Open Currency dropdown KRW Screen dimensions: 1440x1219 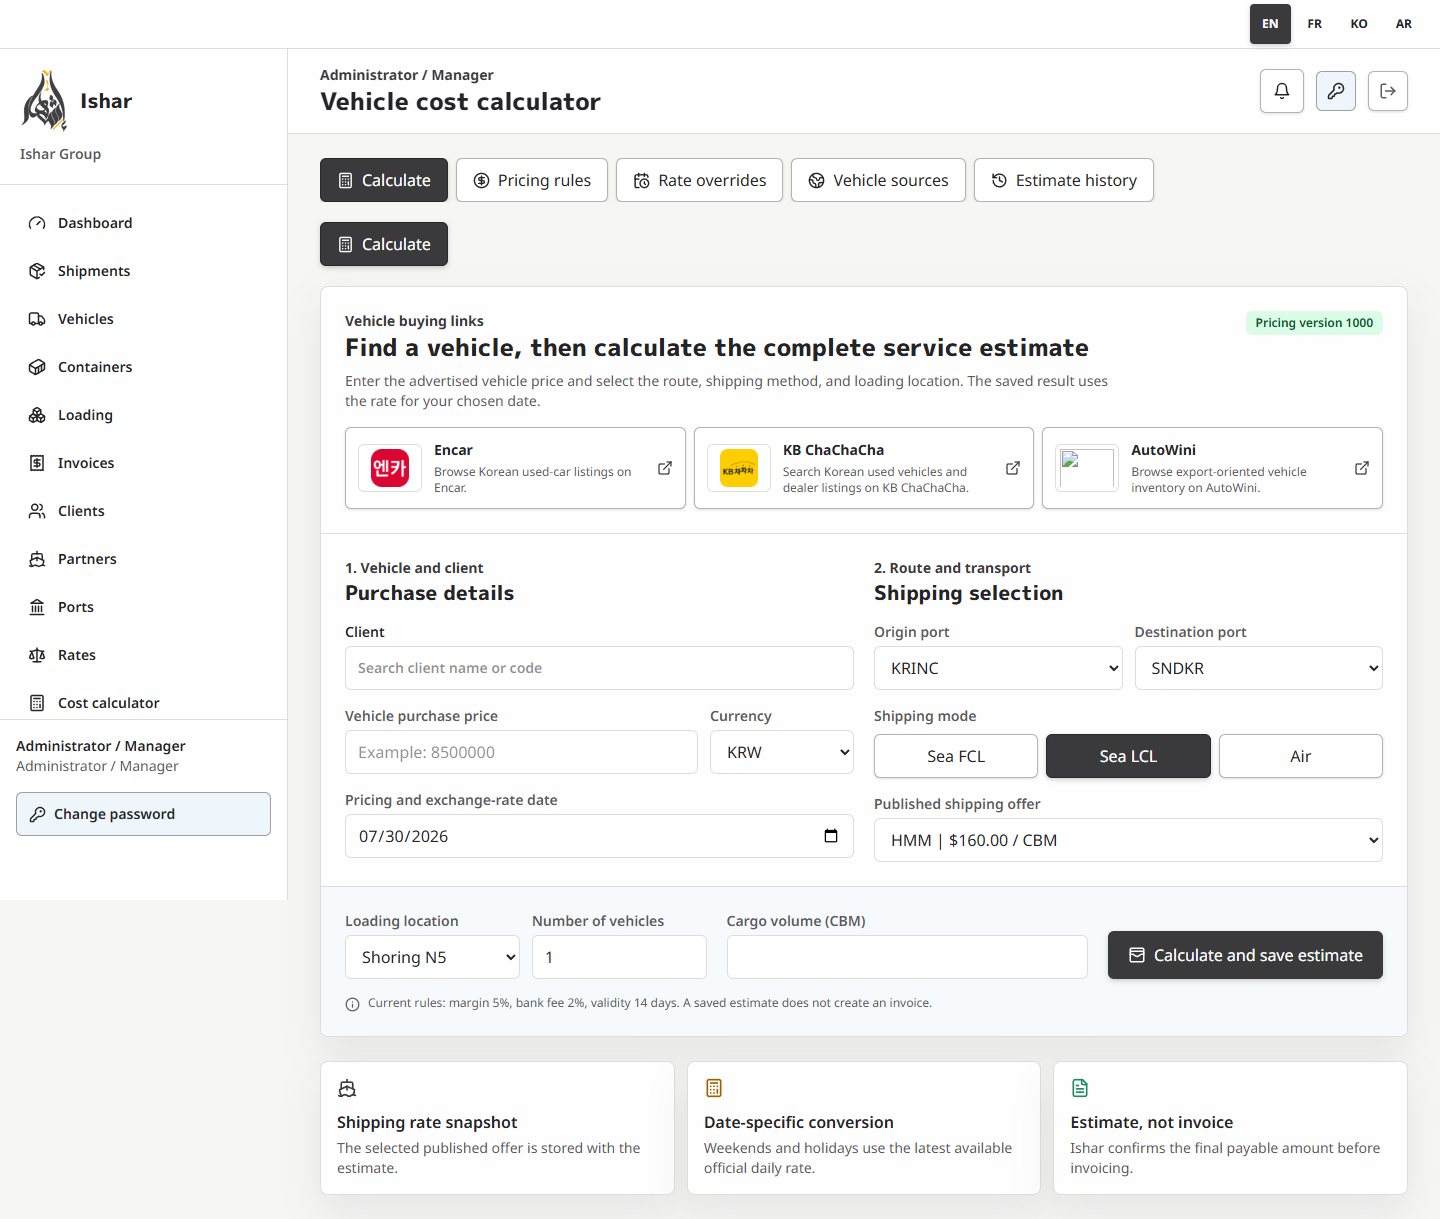782,752
